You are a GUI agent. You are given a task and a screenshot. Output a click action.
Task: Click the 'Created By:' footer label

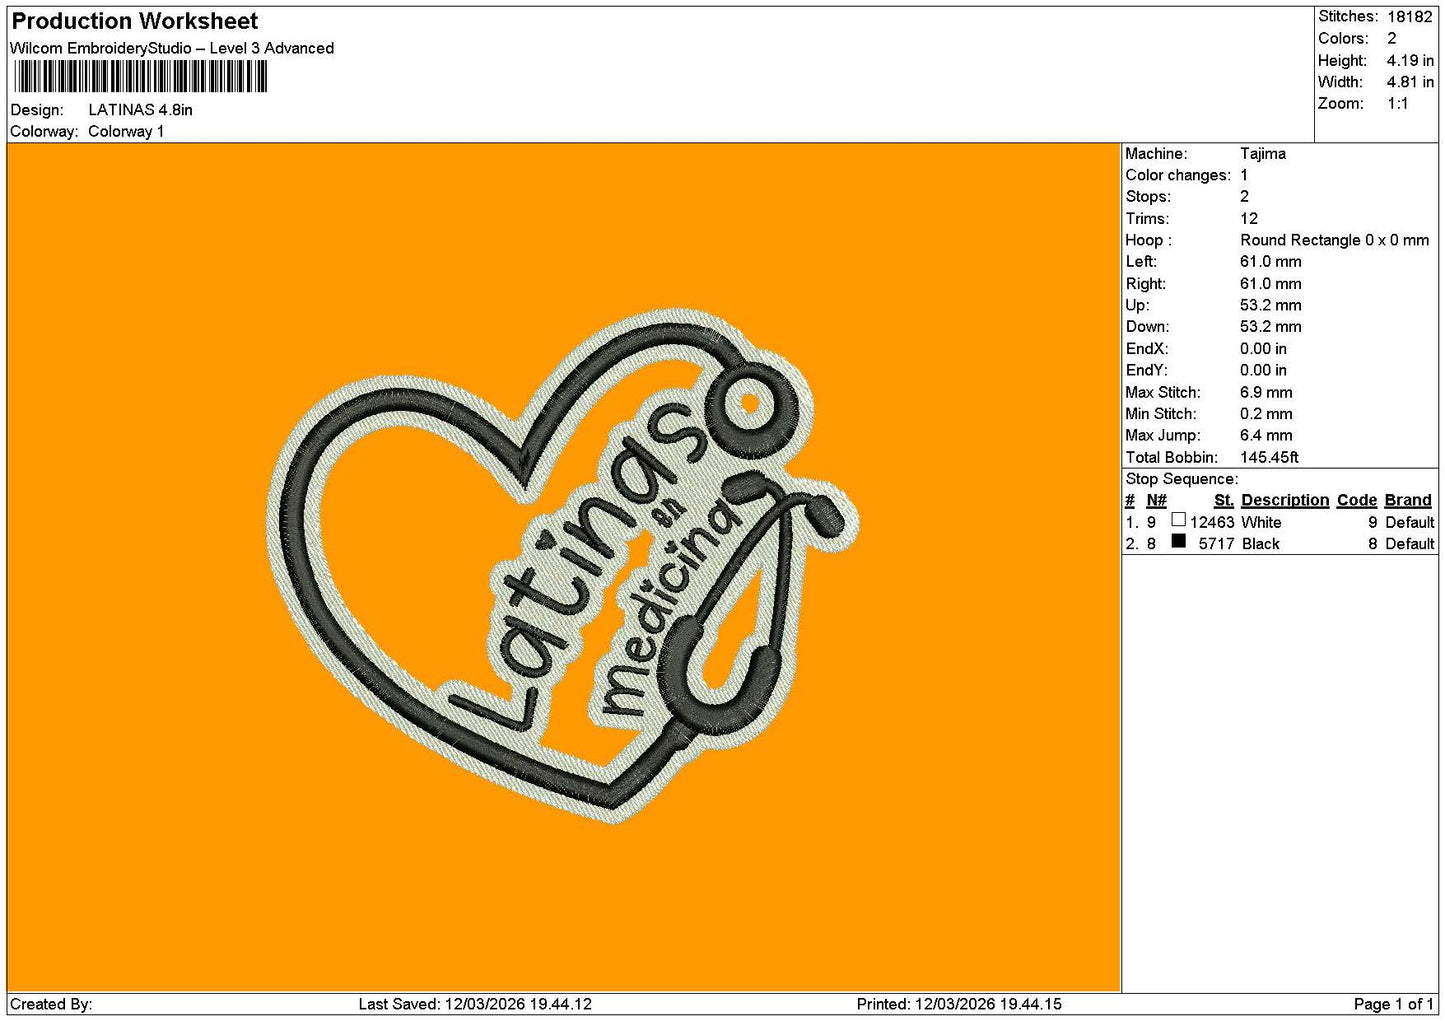pyautogui.click(x=52, y=1004)
